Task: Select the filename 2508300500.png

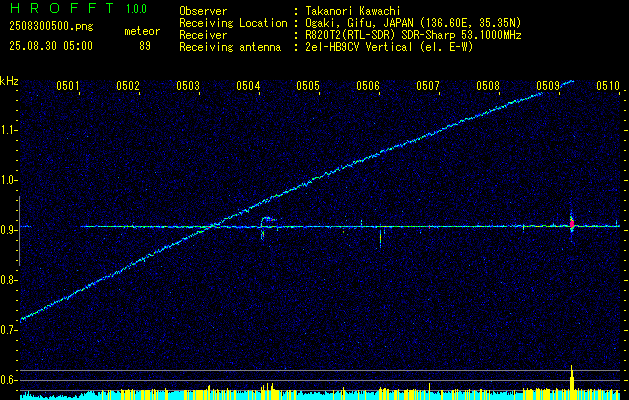Action: (x=51, y=27)
